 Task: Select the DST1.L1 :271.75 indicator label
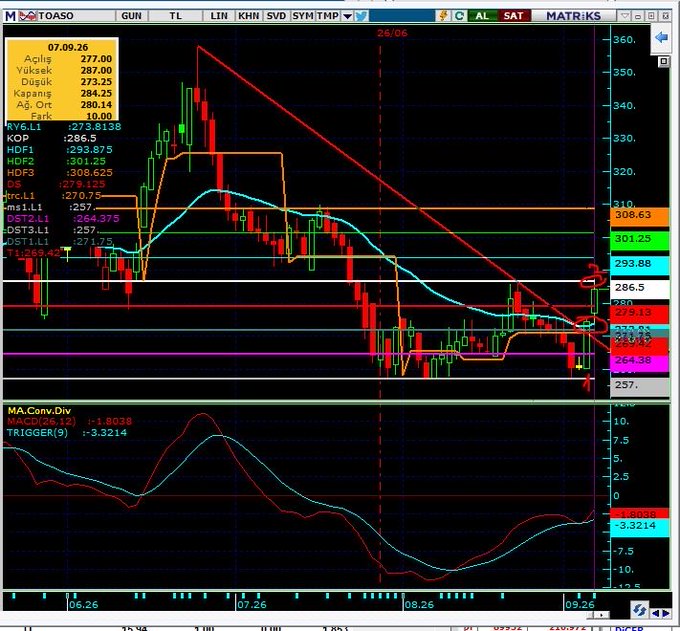point(60,242)
